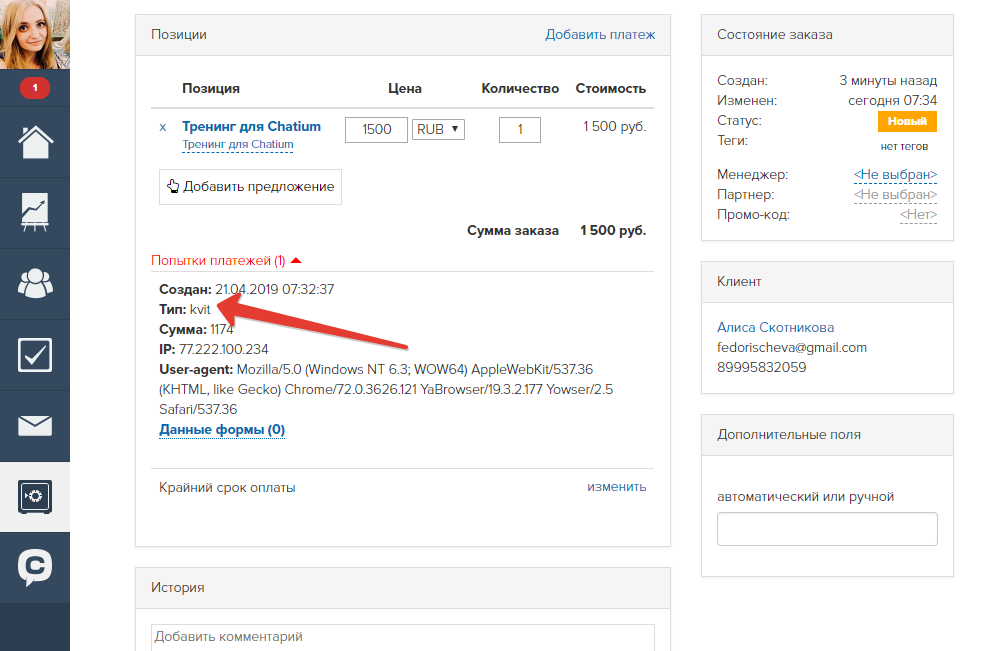Open the user avatar profile photo

pos(34,34)
